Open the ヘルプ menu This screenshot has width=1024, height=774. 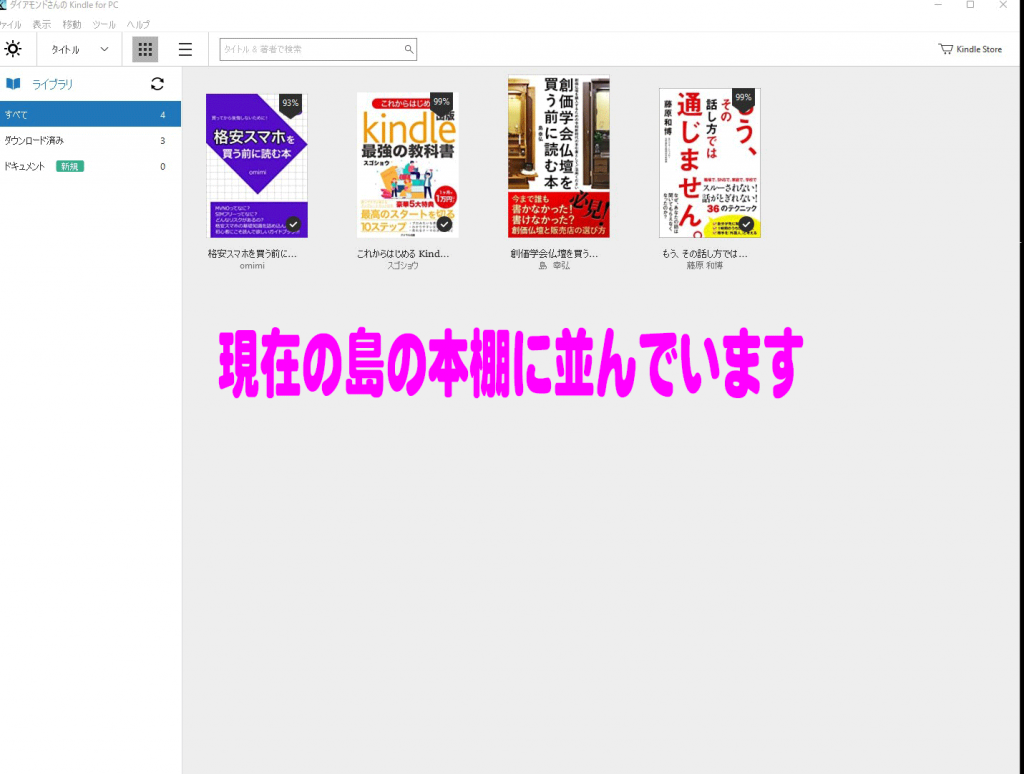(x=138, y=23)
